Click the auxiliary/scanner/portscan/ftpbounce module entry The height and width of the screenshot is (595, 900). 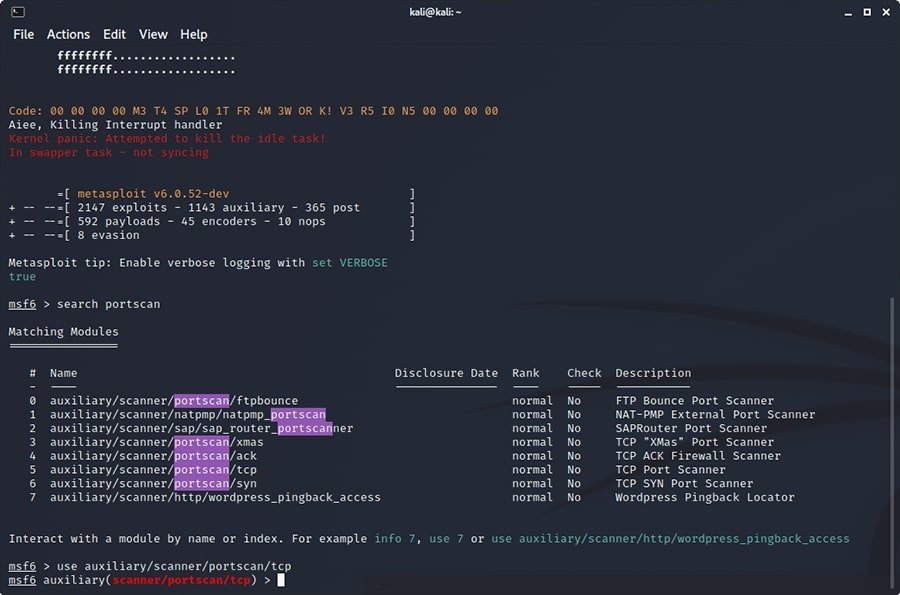tap(173, 401)
